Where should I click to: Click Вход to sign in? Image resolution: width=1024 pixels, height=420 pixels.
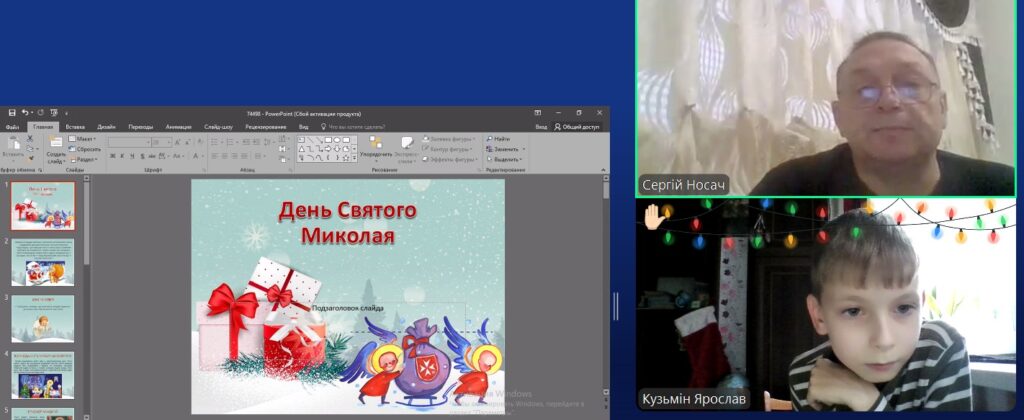(541, 127)
